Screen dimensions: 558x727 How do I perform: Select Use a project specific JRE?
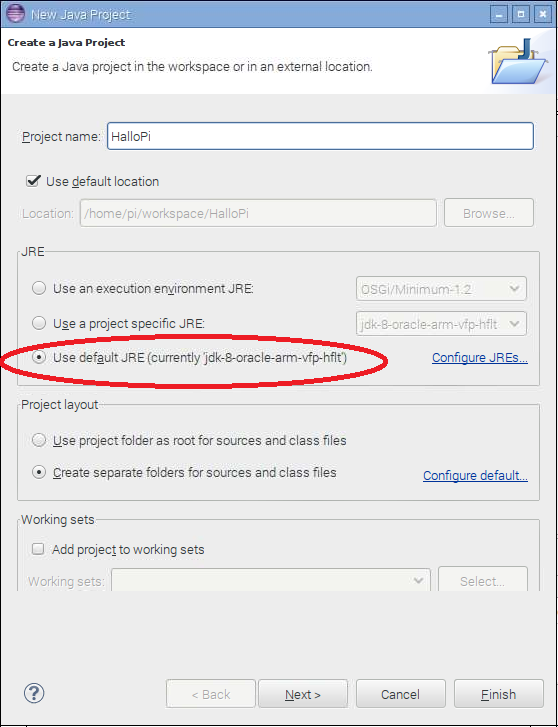(39, 323)
